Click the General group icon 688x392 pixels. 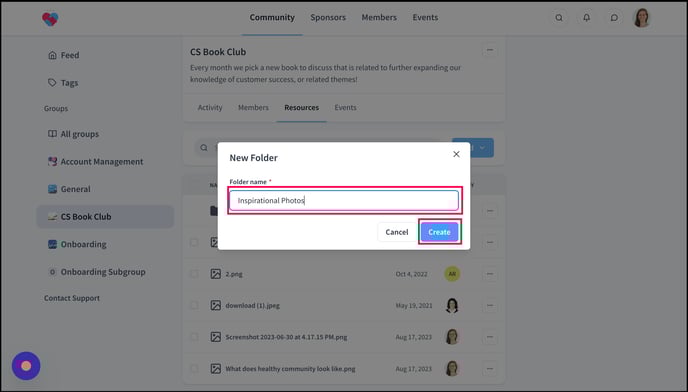coord(52,189)
